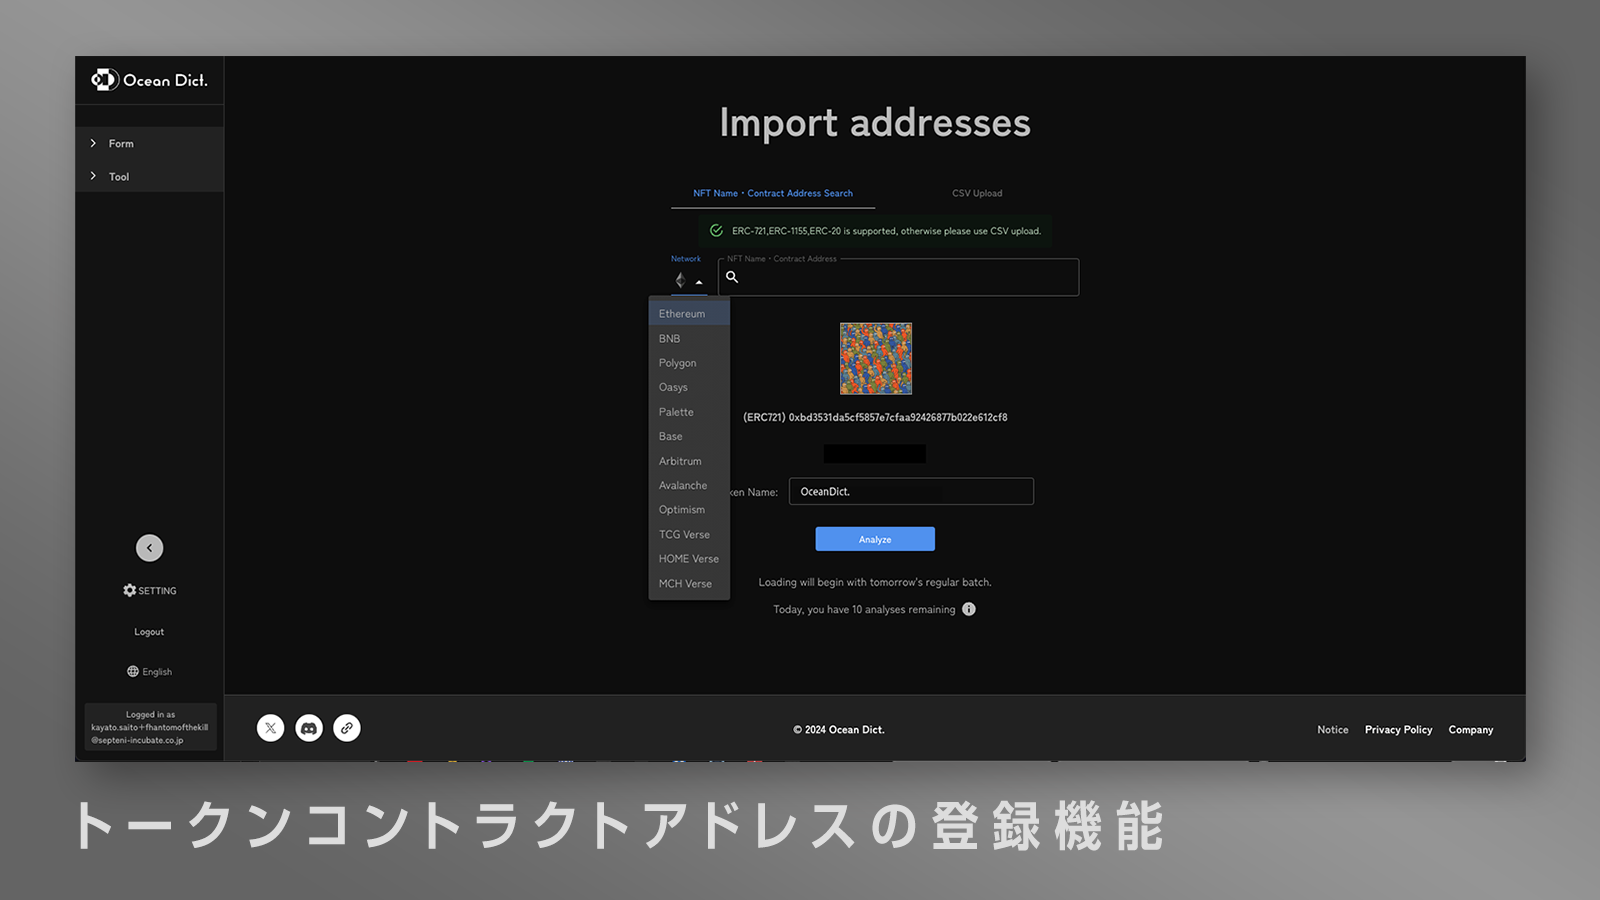Close the Network dropdown arrow
The width and height of the screenshot is (1600, 900).
699,282
